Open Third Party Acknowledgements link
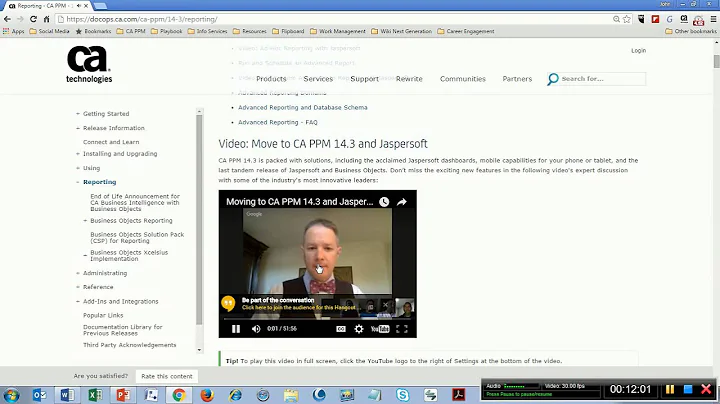 (129, 345)
